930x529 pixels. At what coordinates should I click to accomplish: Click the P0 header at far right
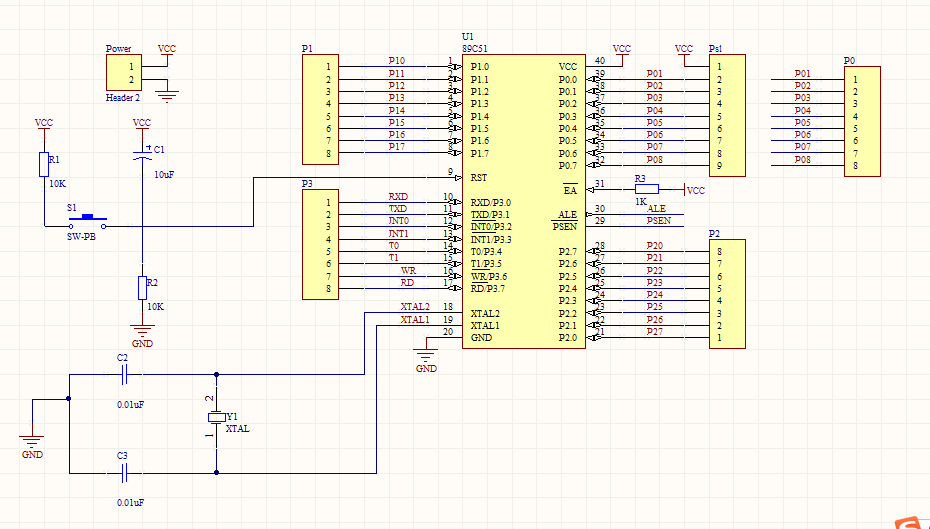point(860,121)
